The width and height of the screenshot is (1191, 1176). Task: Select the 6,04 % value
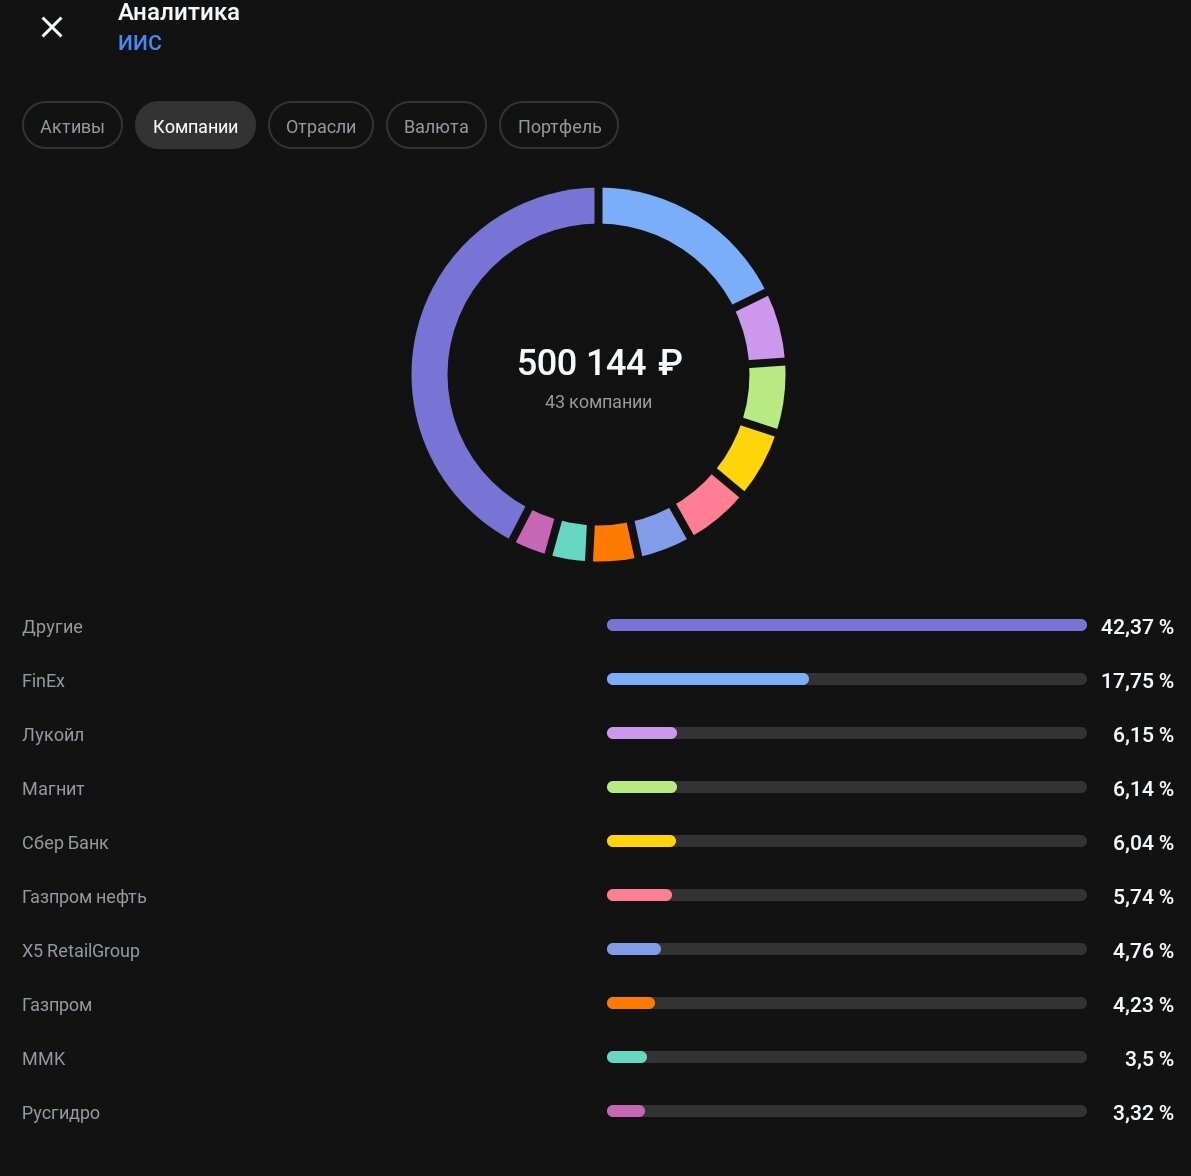1143,842
